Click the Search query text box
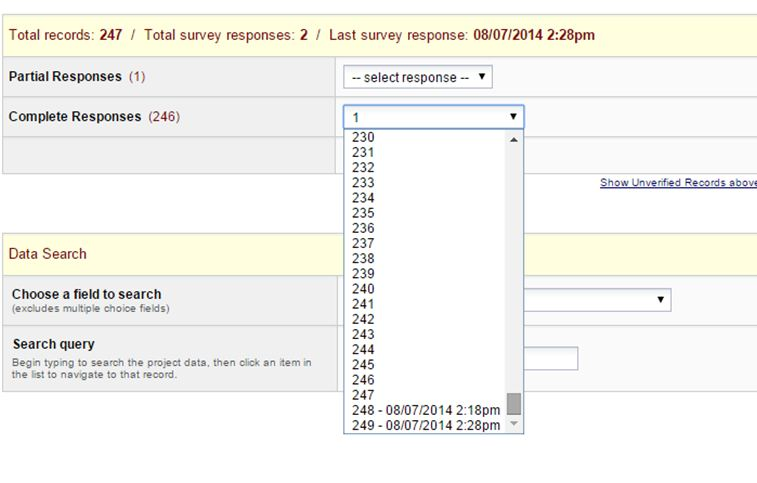The image size is (757, 483). tap(551, 358)
